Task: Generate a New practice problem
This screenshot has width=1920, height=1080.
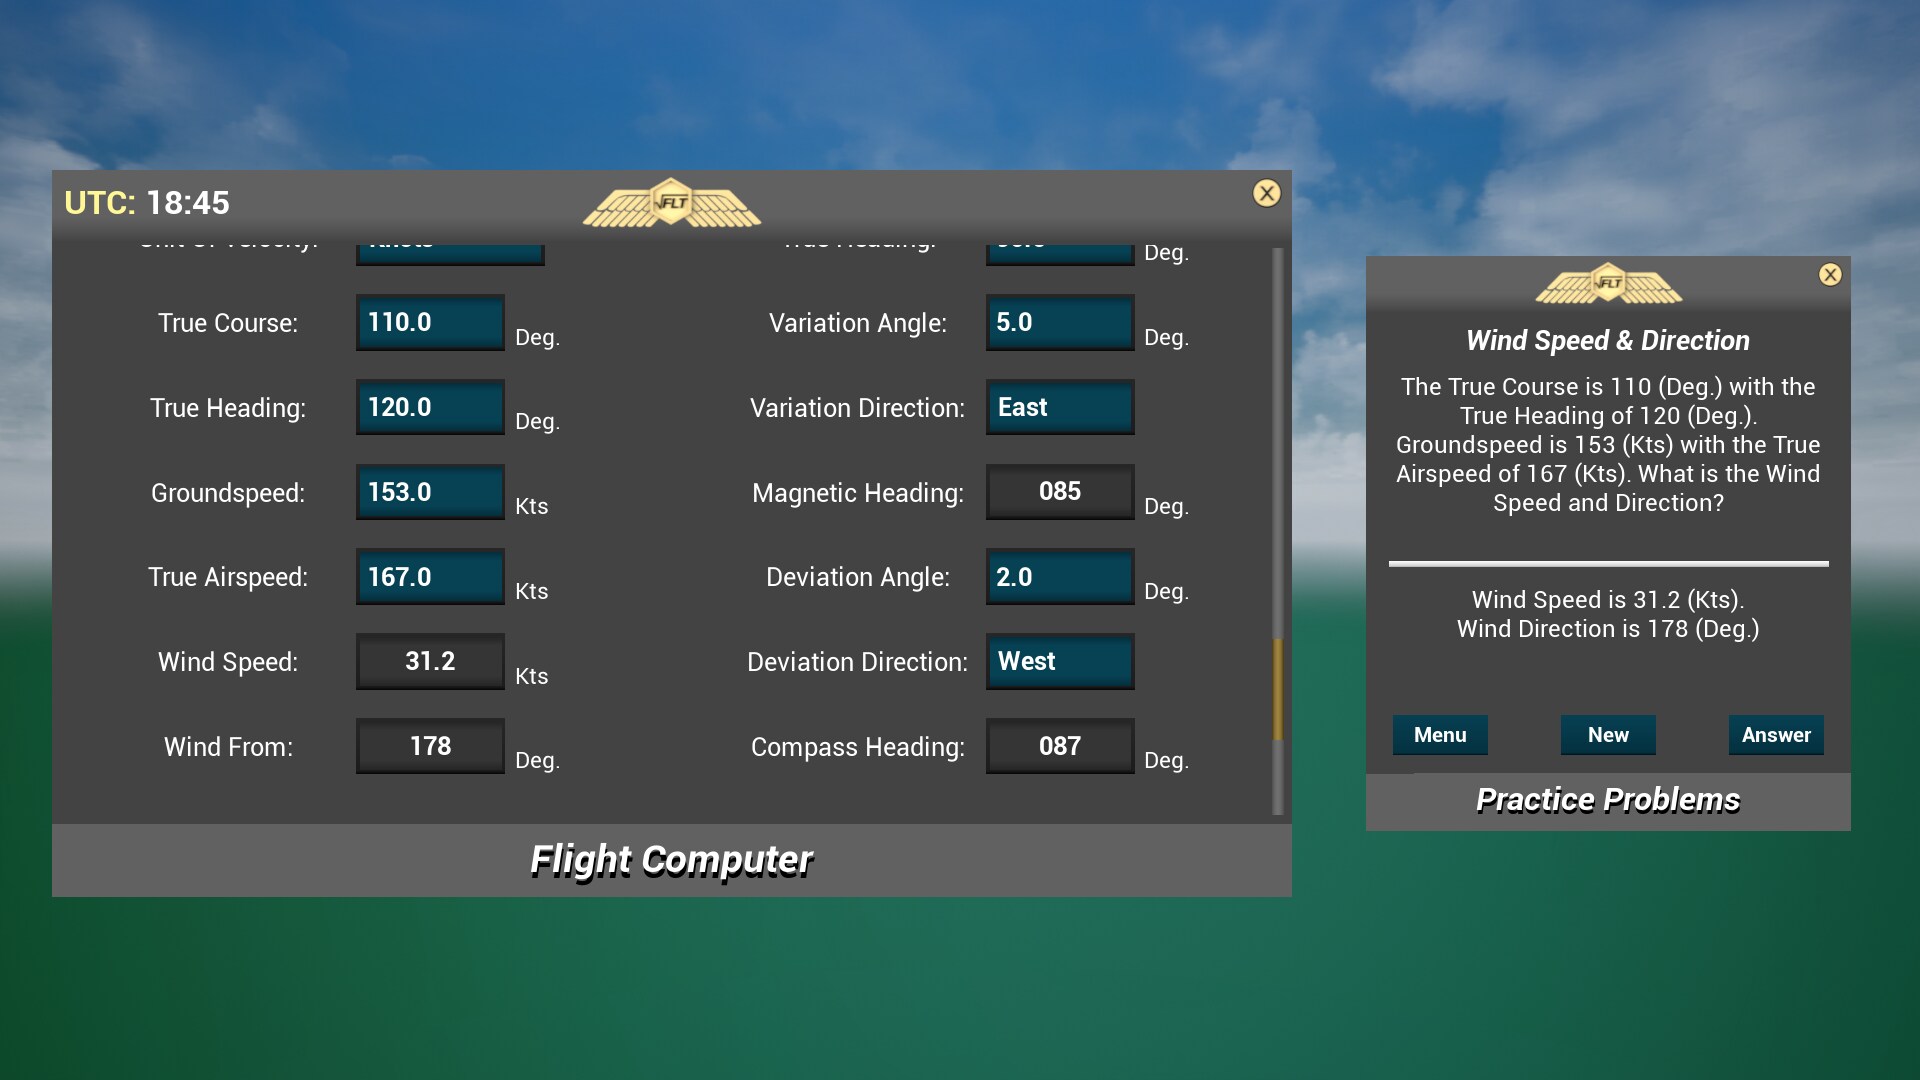Action: point(1608,735)
